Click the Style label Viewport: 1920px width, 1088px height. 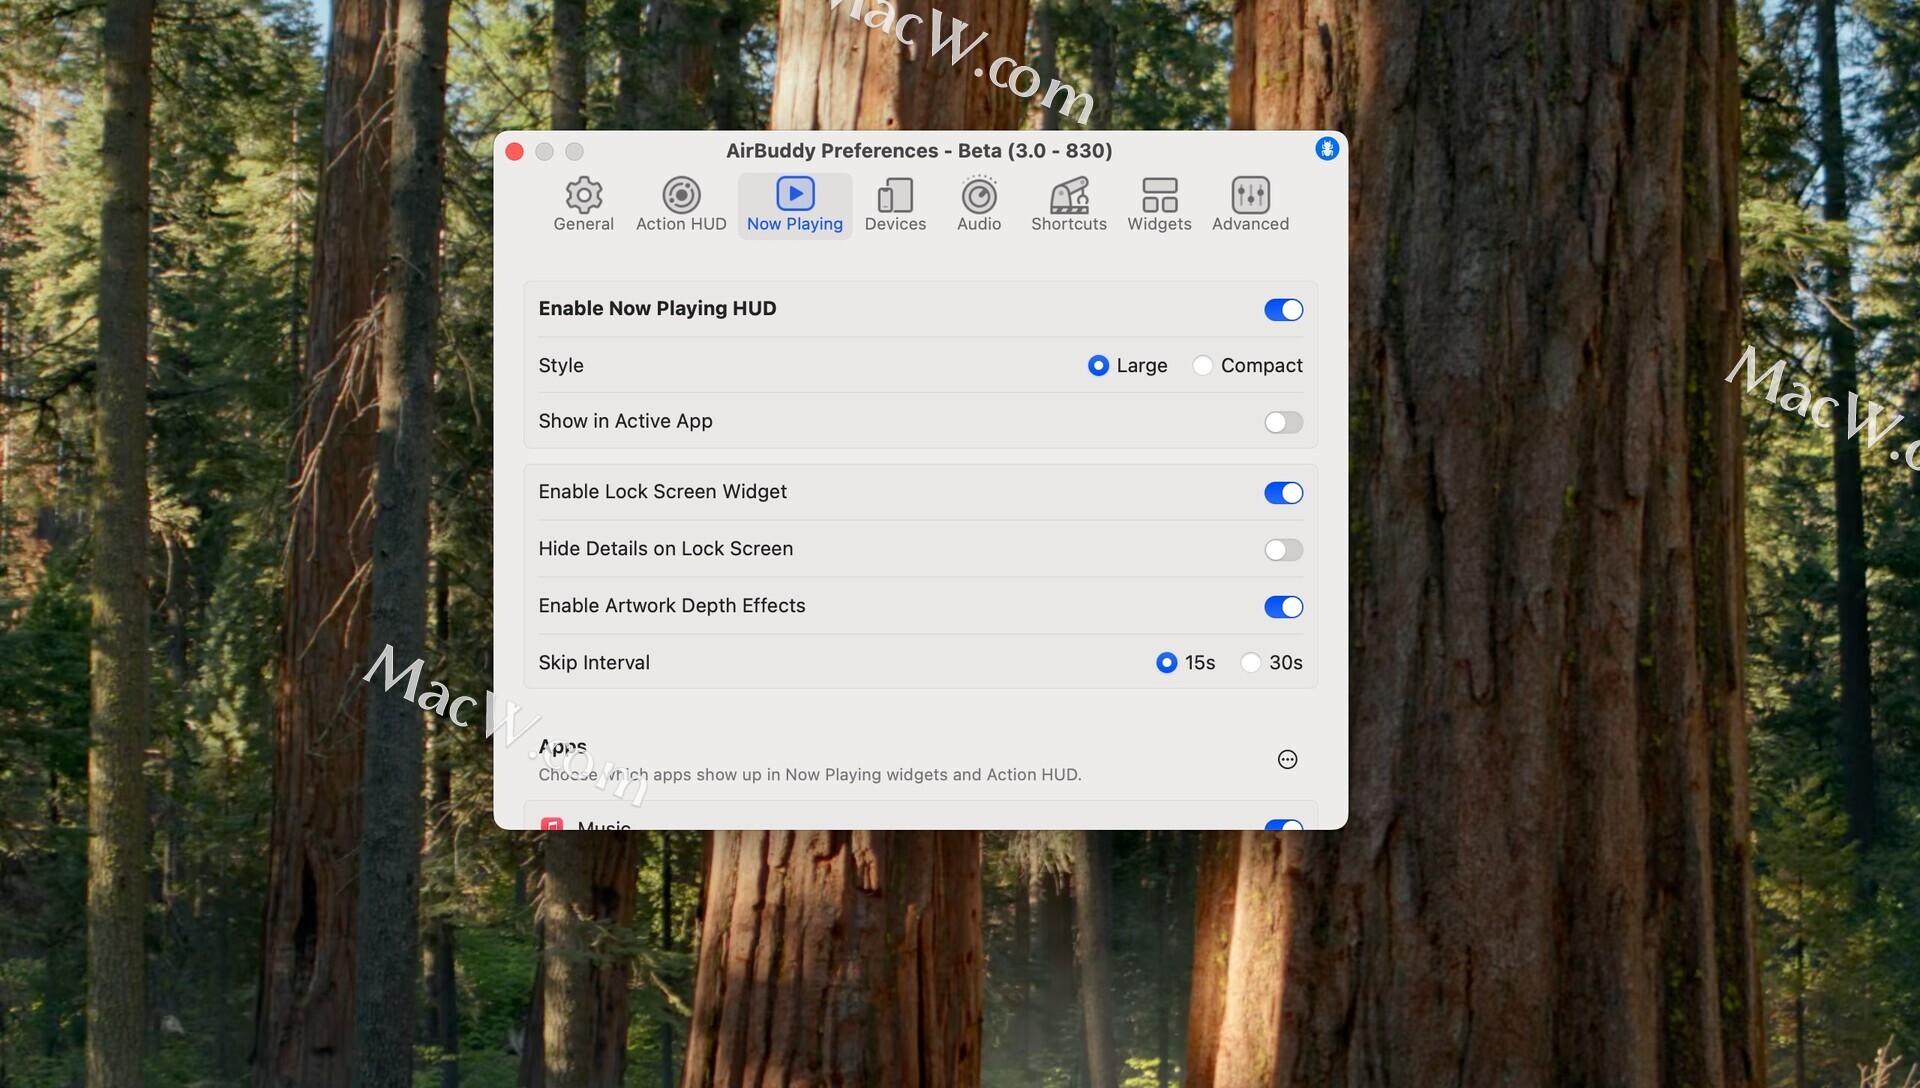(561, 366)
